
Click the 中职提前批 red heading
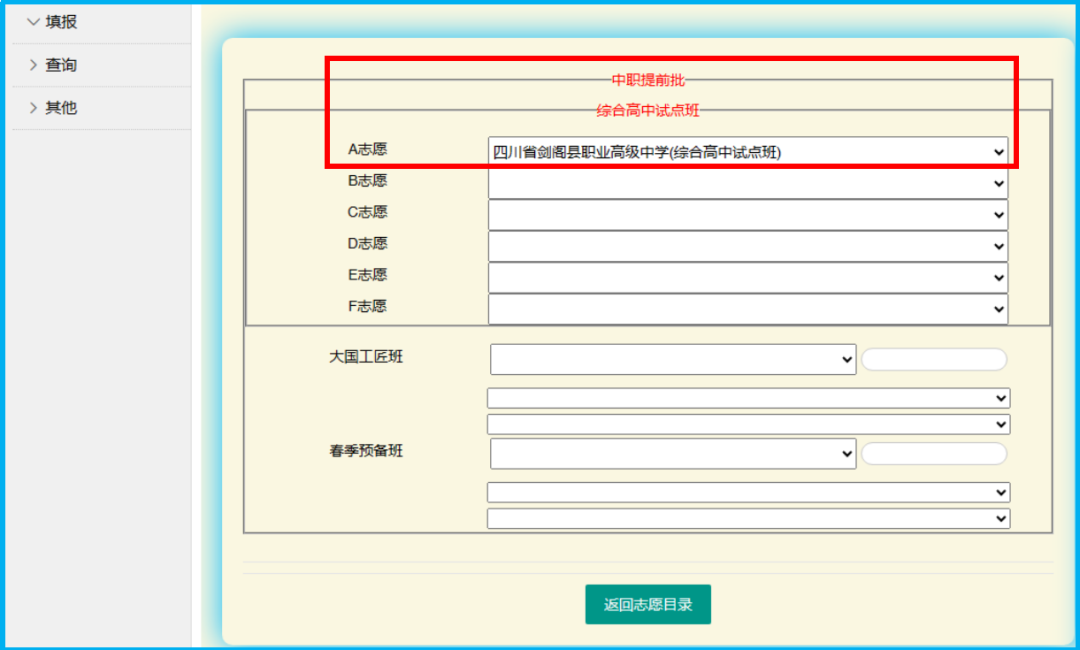point(648,80)
